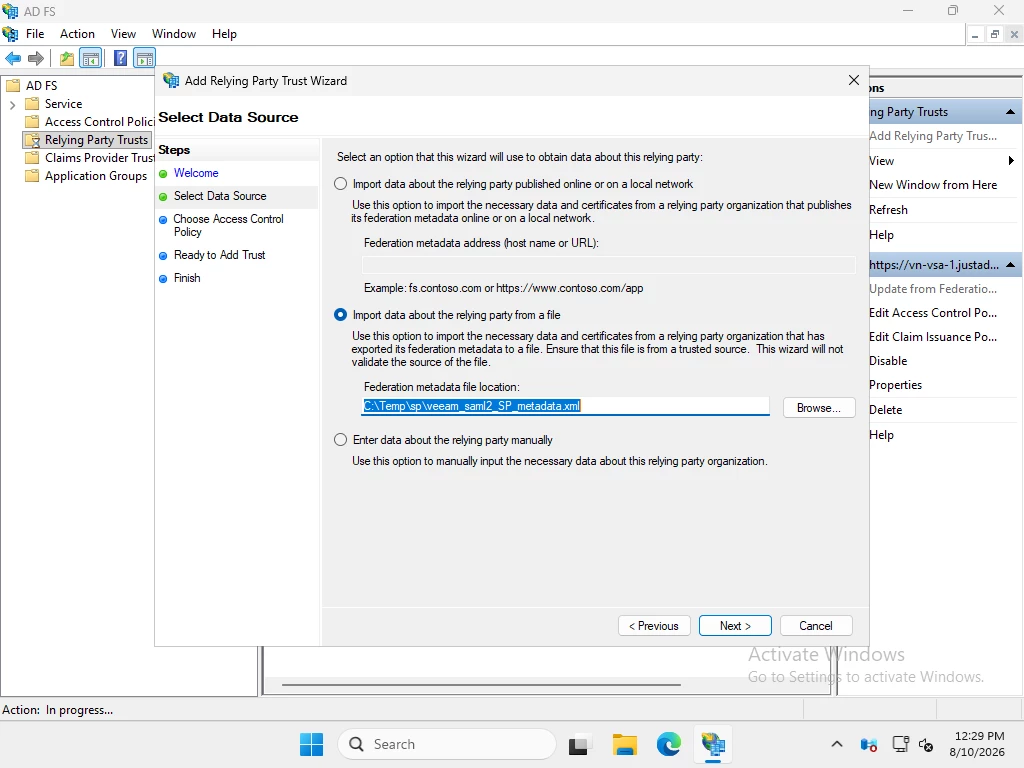Image resolution: width=1024 pixels, height=768 pixels.
Task: Click the Previous button in wizard
Action: [x=654, y=626]
